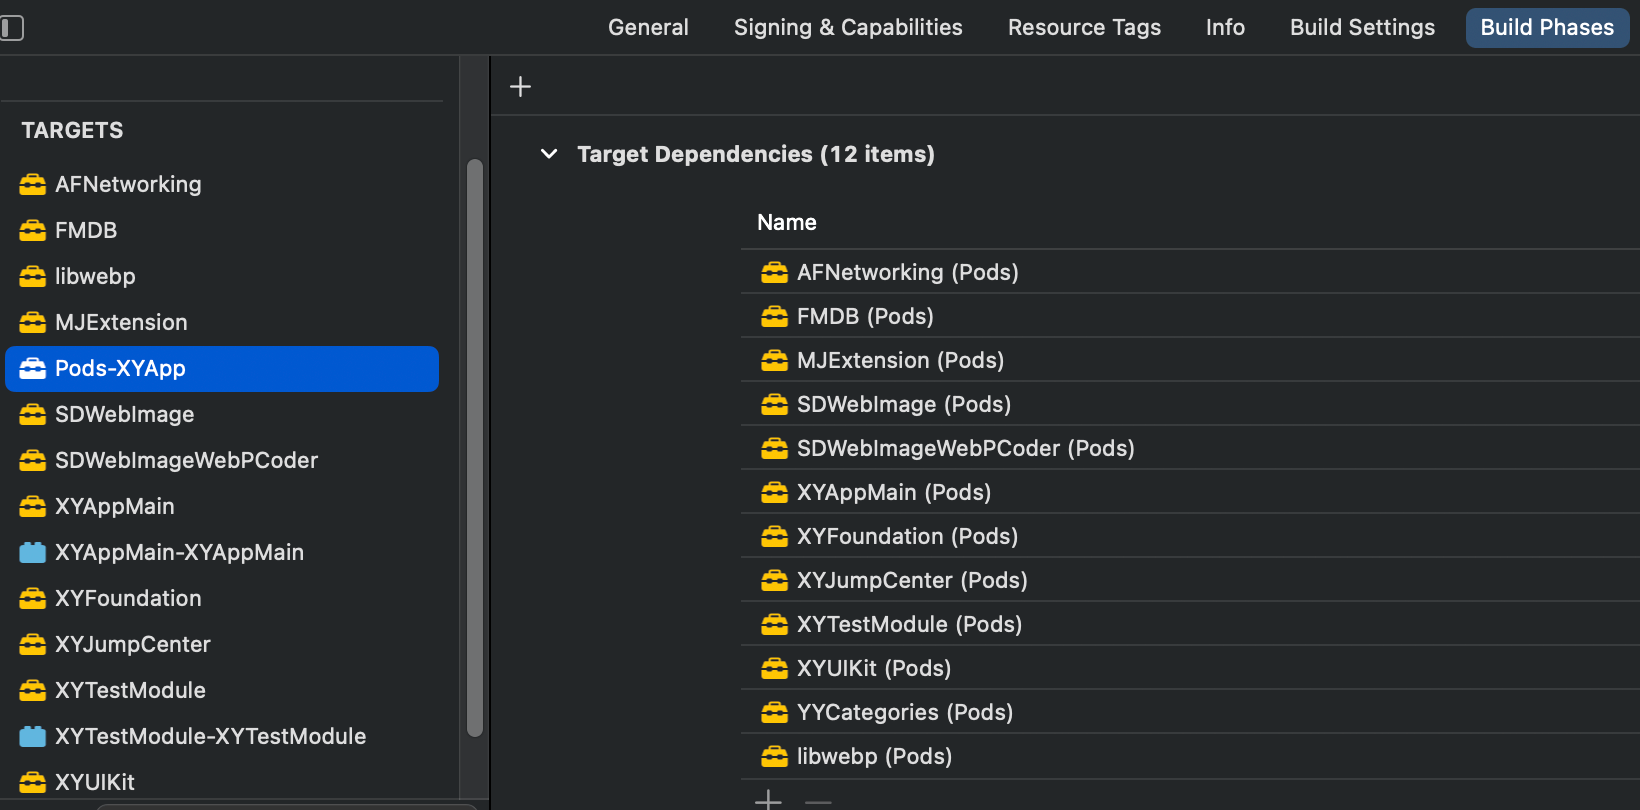The image size is (1640, 810).
Task: Click the Name column header
Action: pos(787,223)
